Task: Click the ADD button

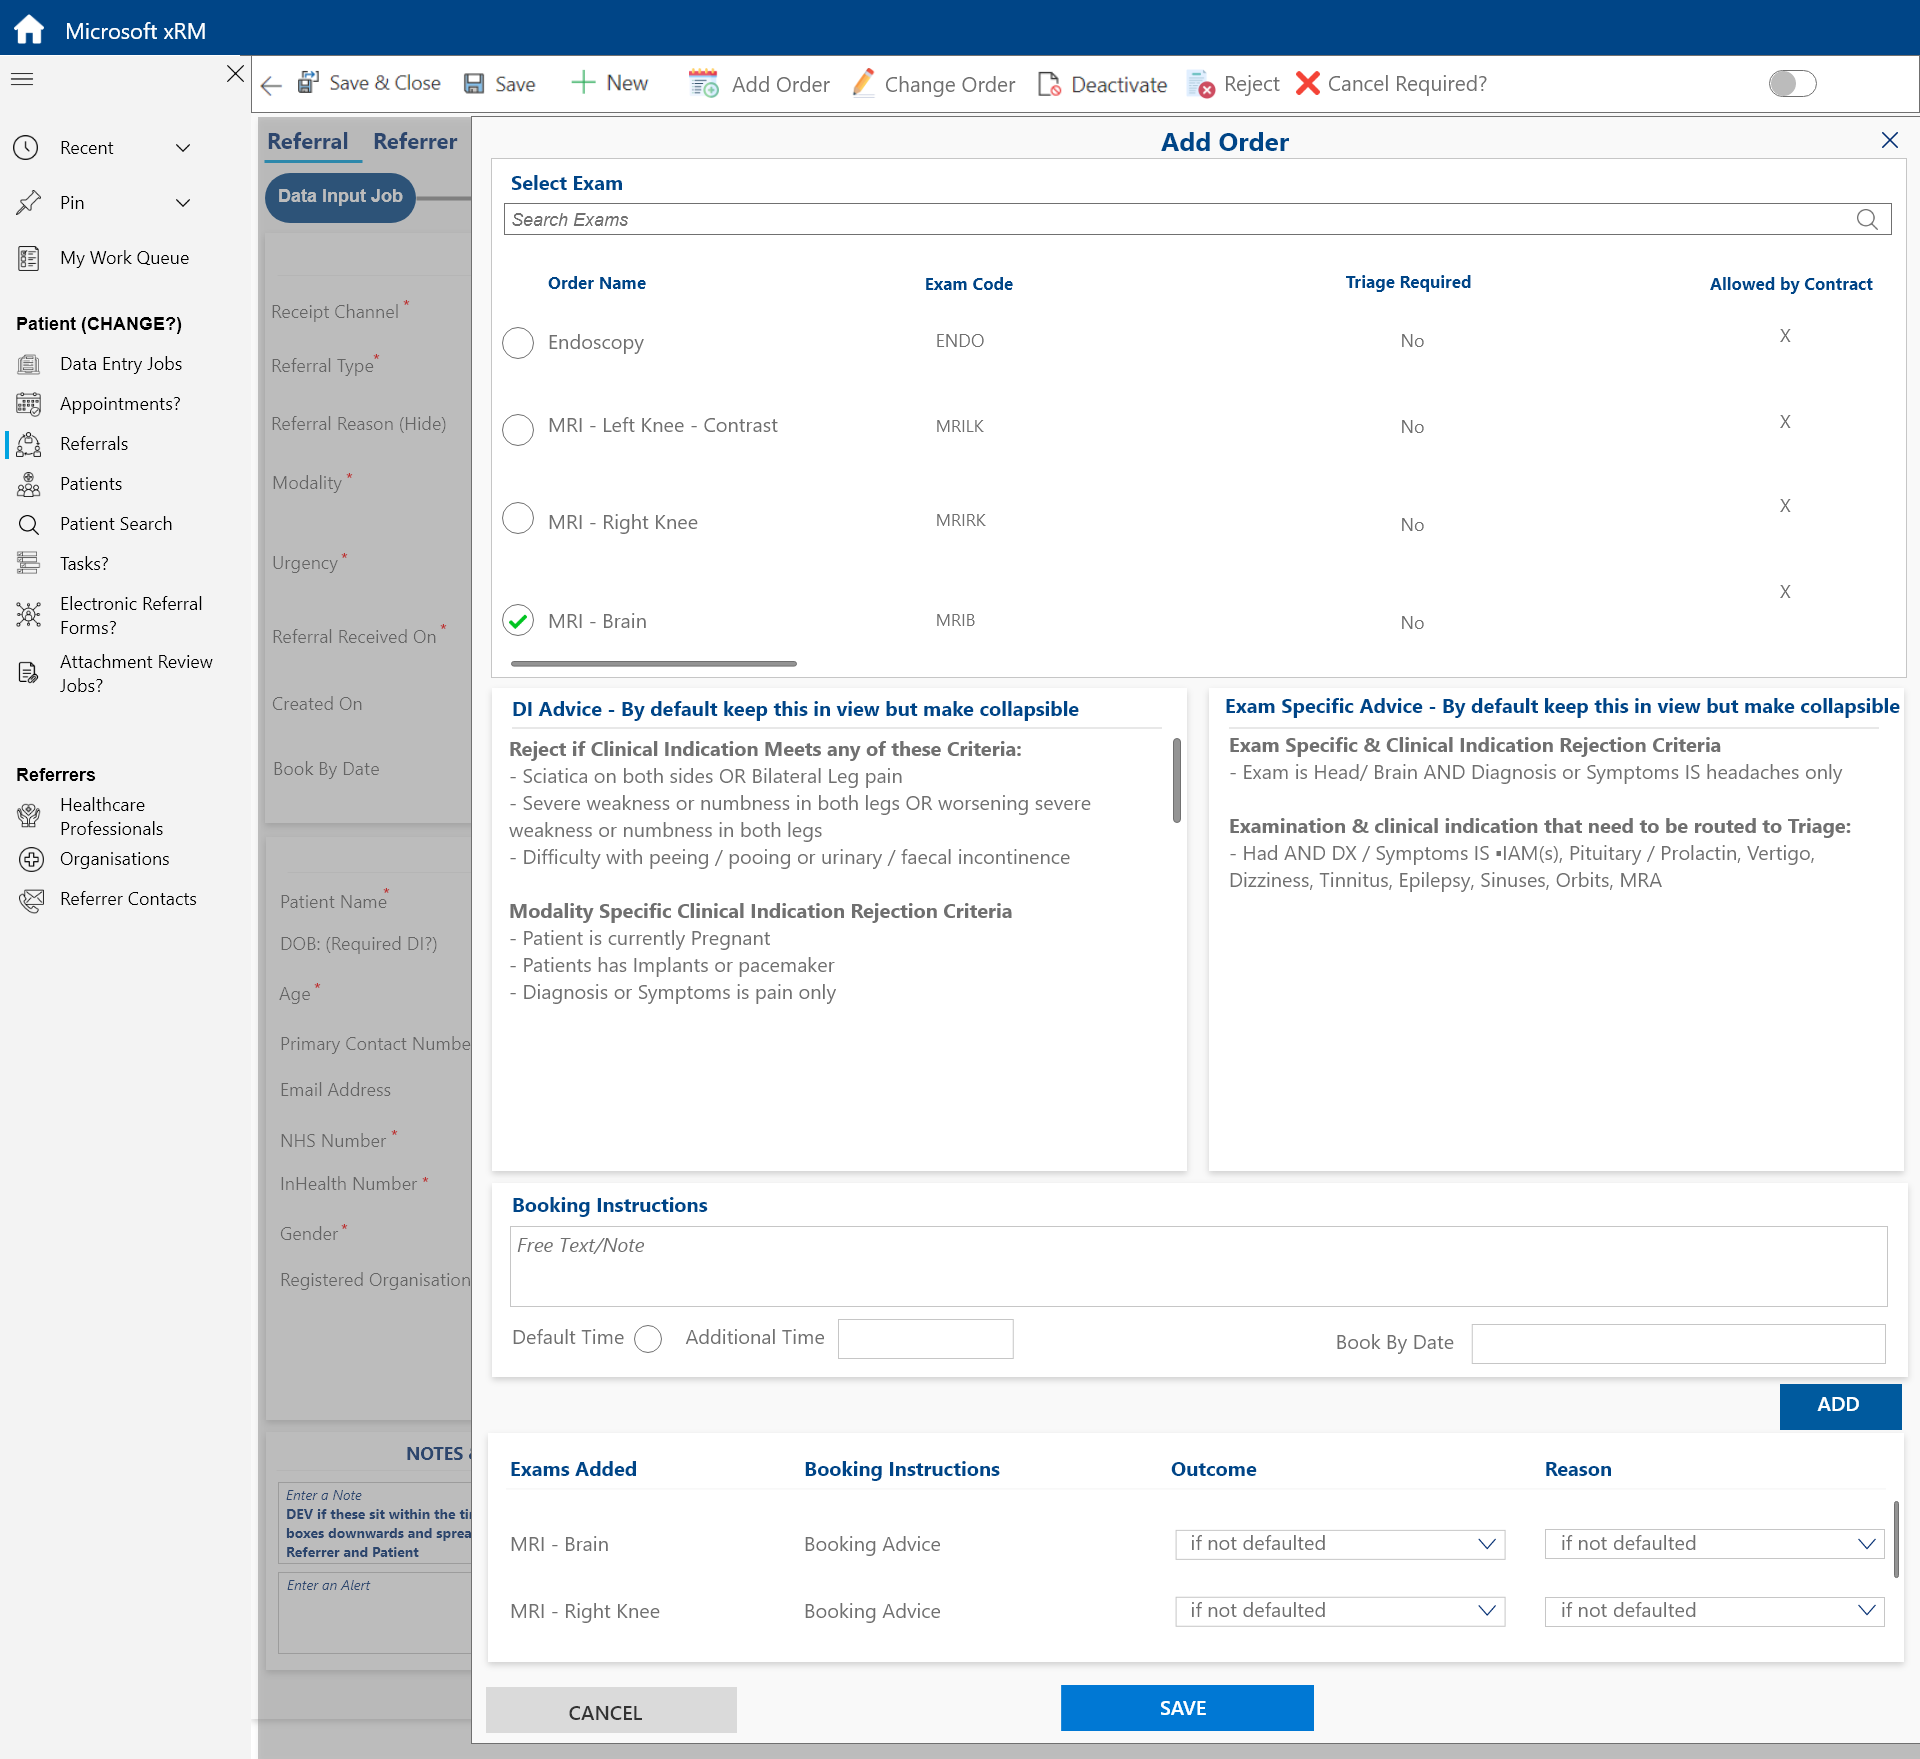Action: (1838, 1405)
